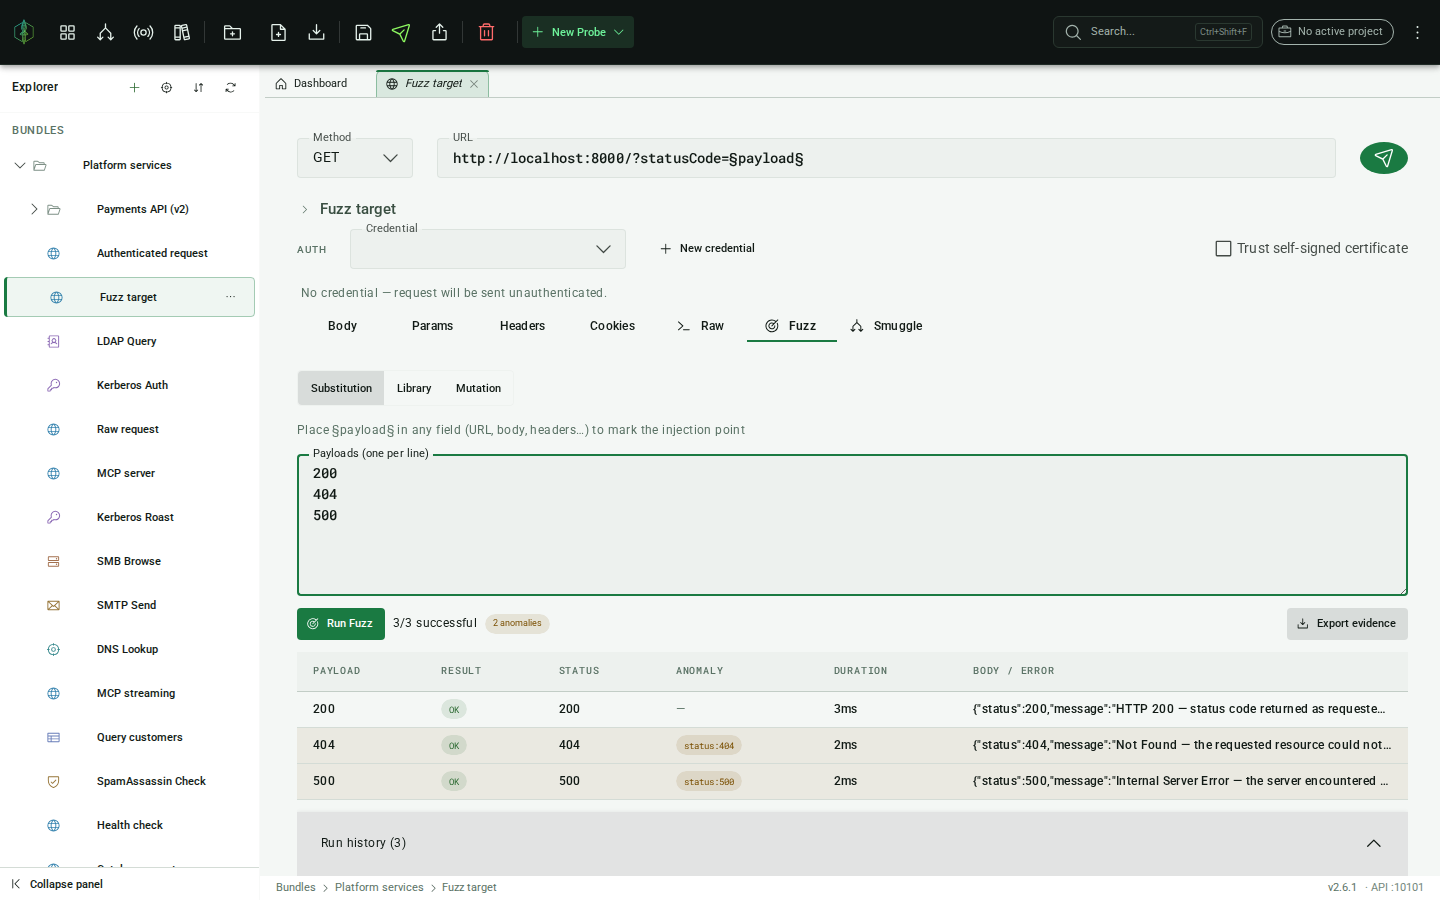The width and height of the screenshot is (1440, 900).
Task: Close the Fuzz target tab
Action: pyautogui.click(x=474, y=84)
